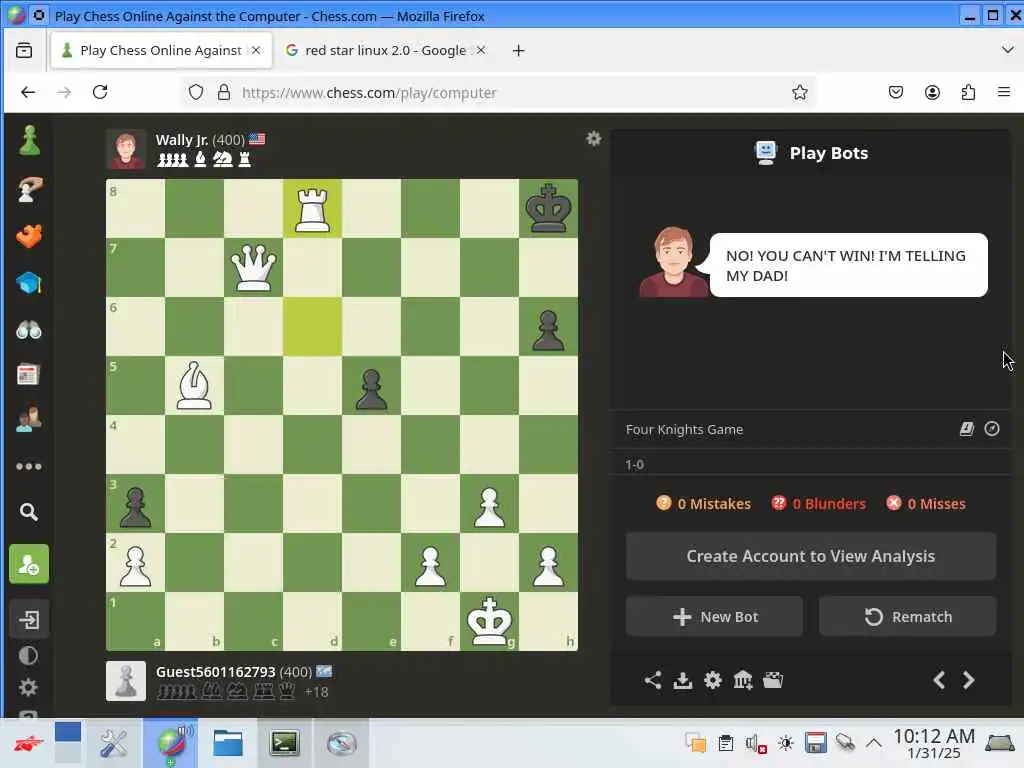
Task: Open Firefox Pocket save icon
Action: (896, 92)
